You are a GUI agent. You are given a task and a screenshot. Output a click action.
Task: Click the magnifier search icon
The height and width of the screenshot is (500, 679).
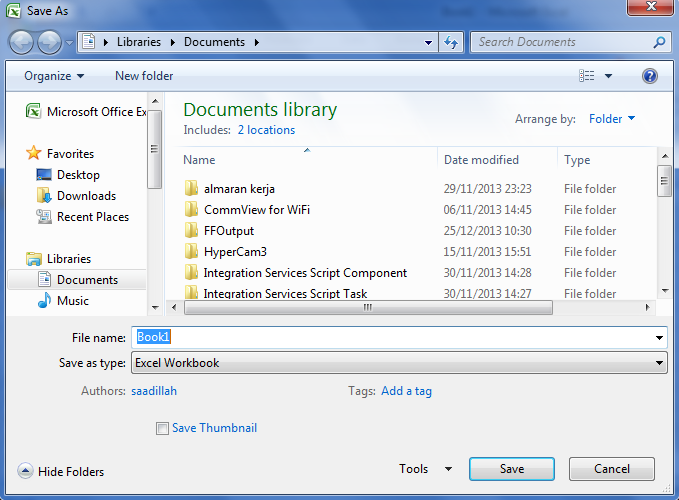click(659, 42)
